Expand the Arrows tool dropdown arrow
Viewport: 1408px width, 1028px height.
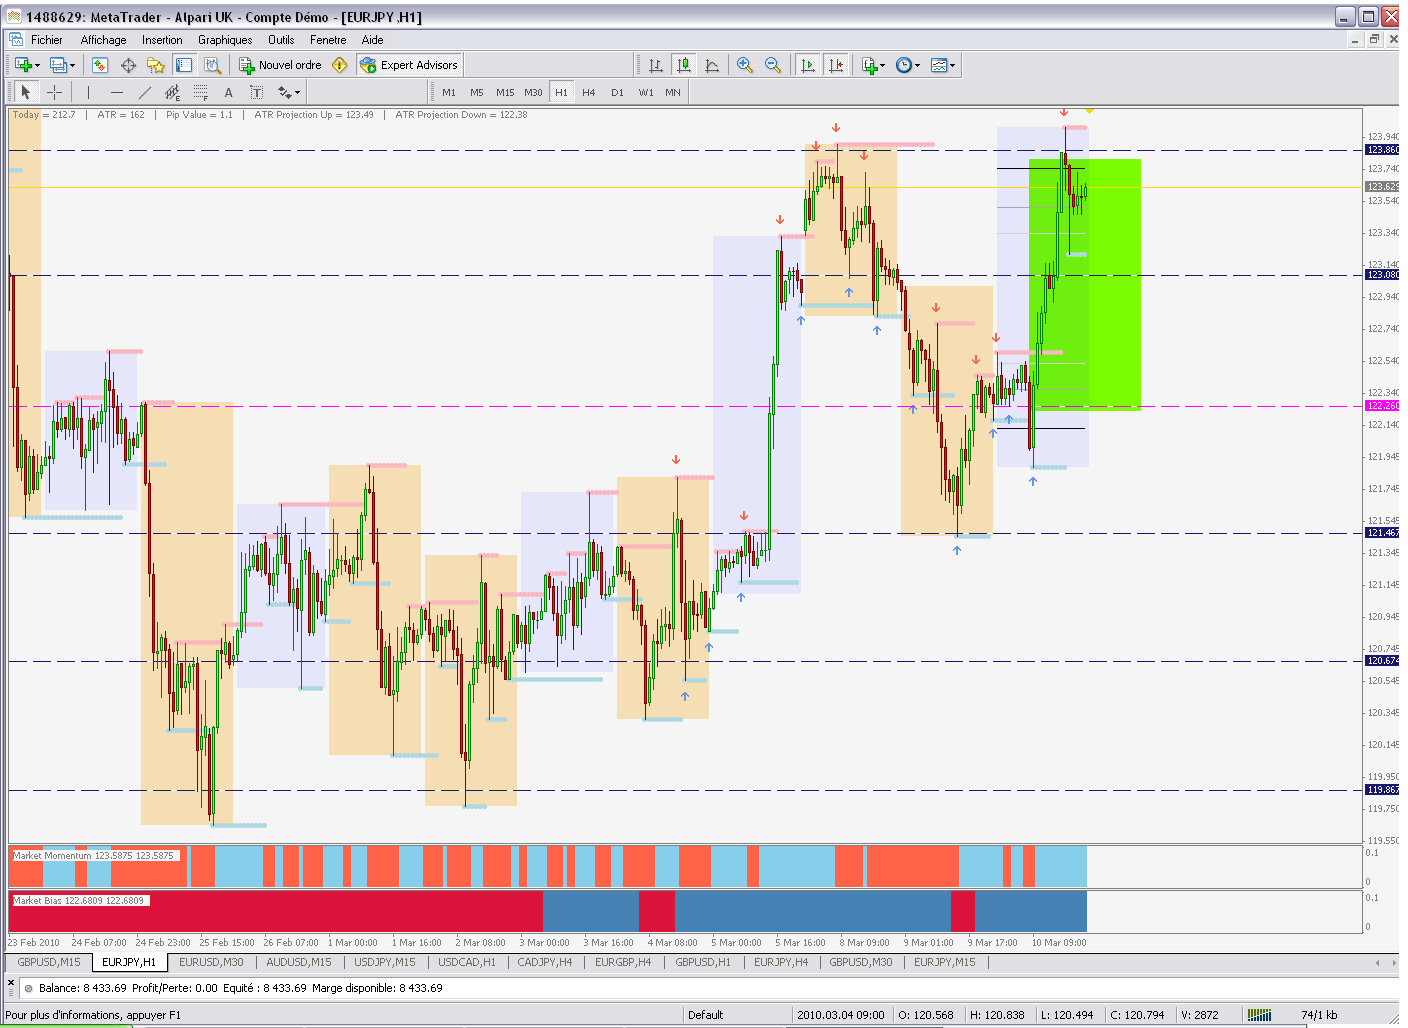[x=297, y=93]
